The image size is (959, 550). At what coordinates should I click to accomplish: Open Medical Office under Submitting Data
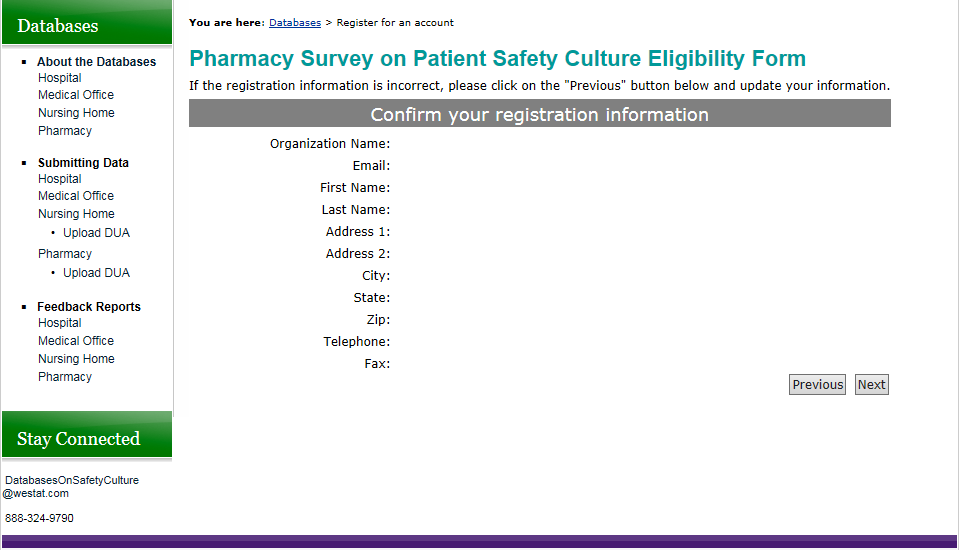coord(76,196)
